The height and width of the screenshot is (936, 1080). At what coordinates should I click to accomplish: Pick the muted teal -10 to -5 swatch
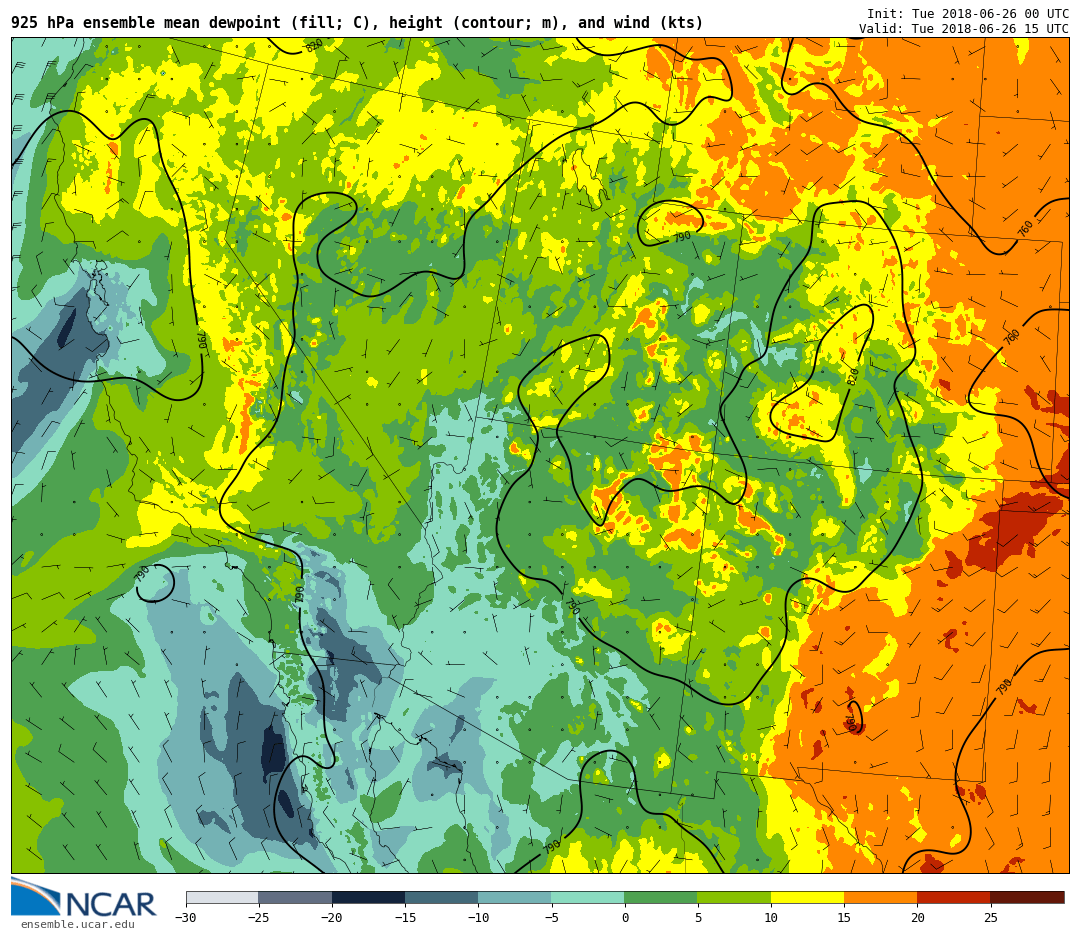515,897
